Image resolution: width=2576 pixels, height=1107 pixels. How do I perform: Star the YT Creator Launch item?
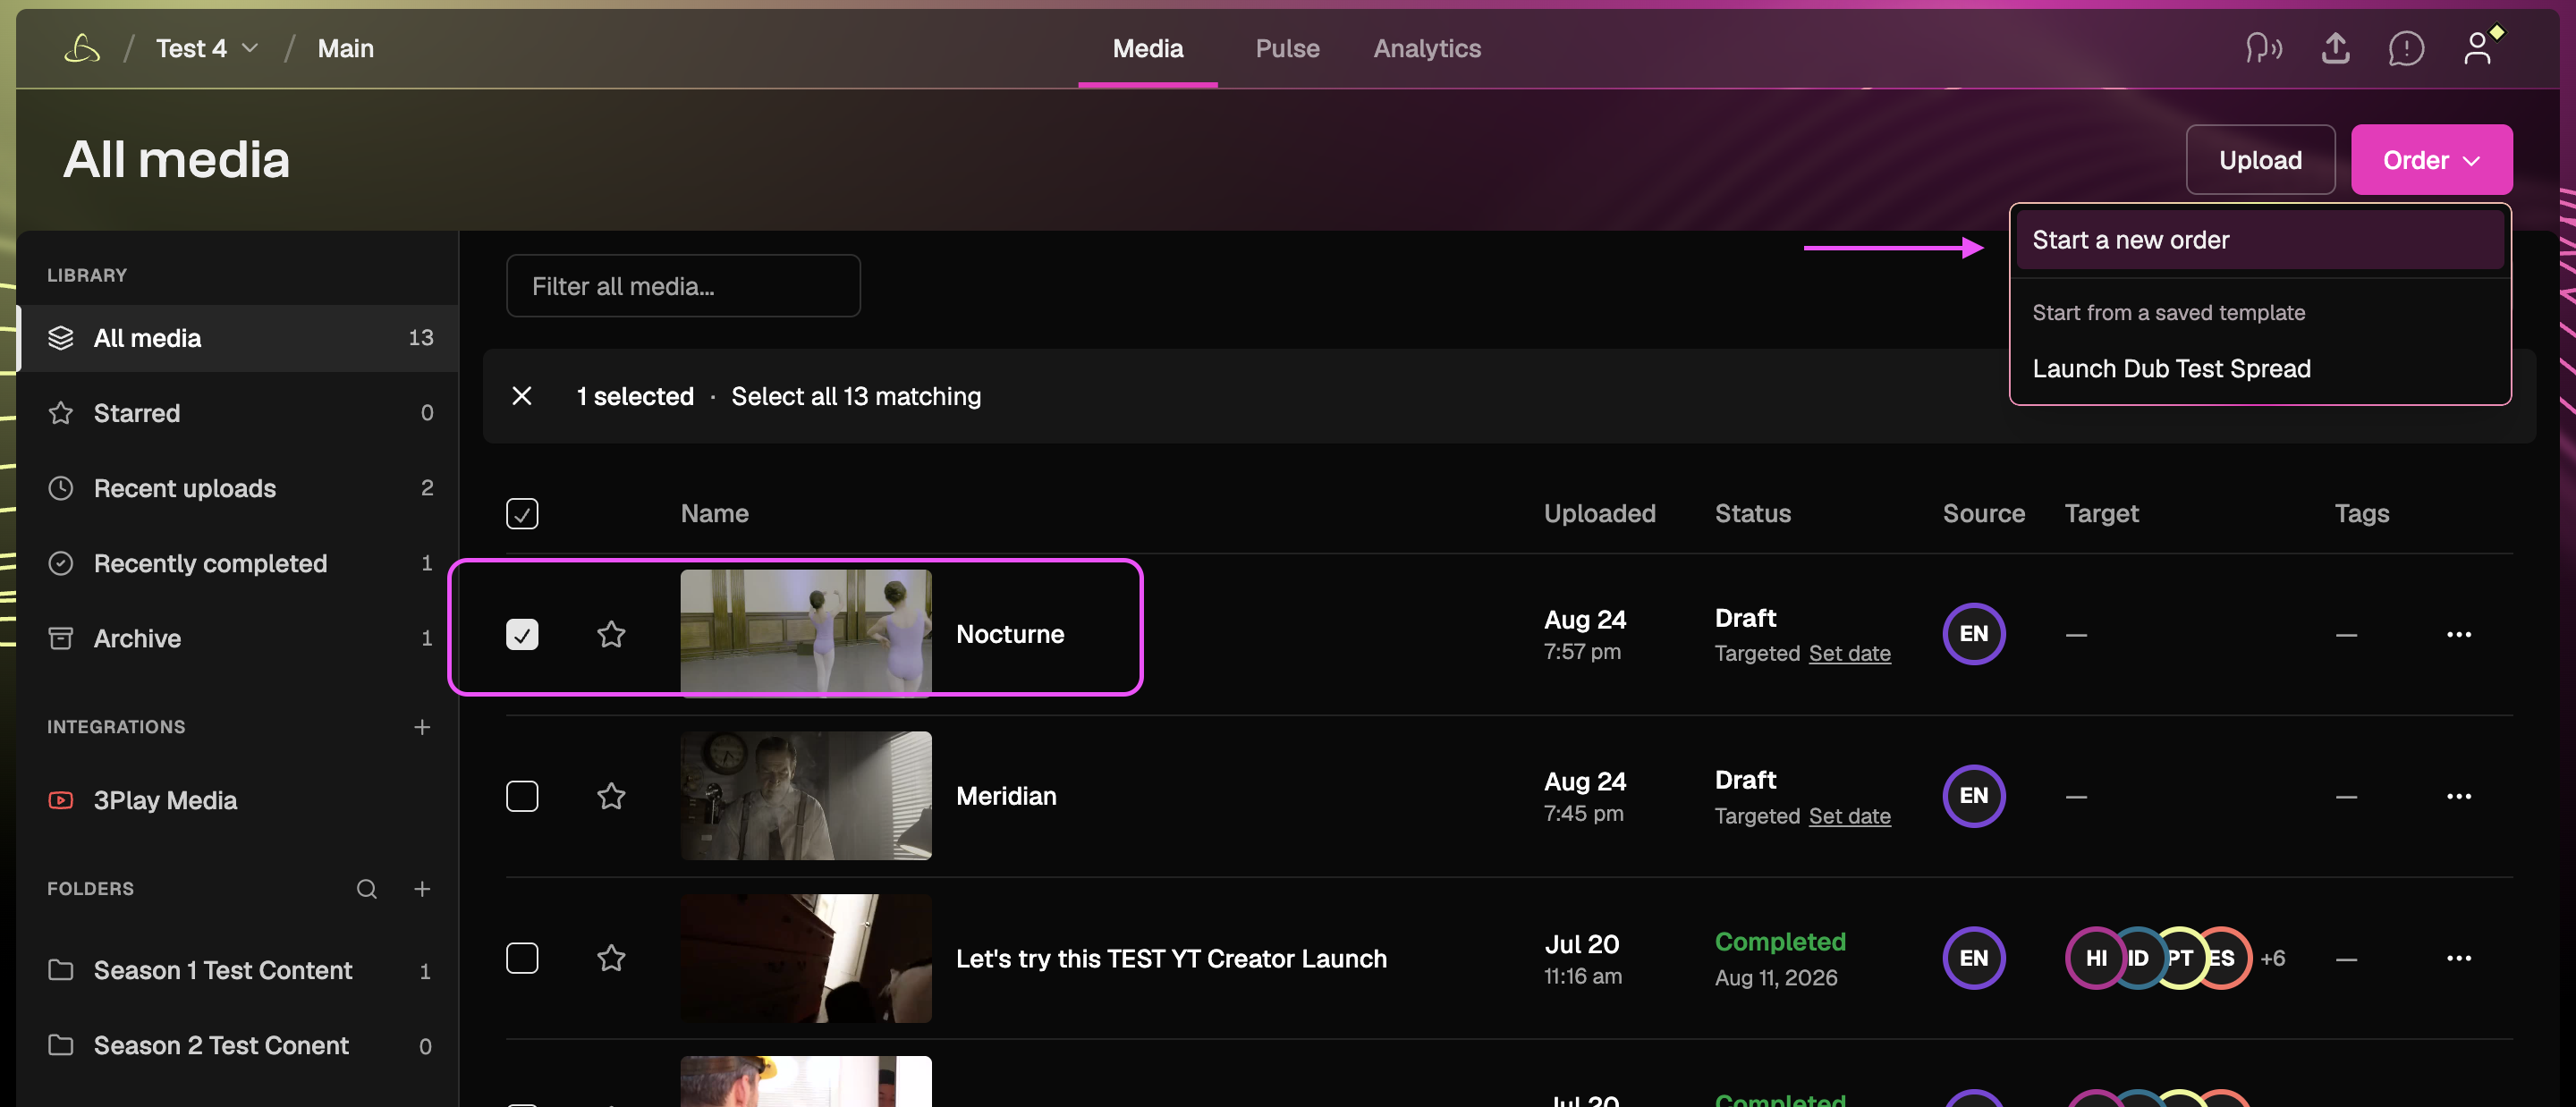[x=611, y=958]
